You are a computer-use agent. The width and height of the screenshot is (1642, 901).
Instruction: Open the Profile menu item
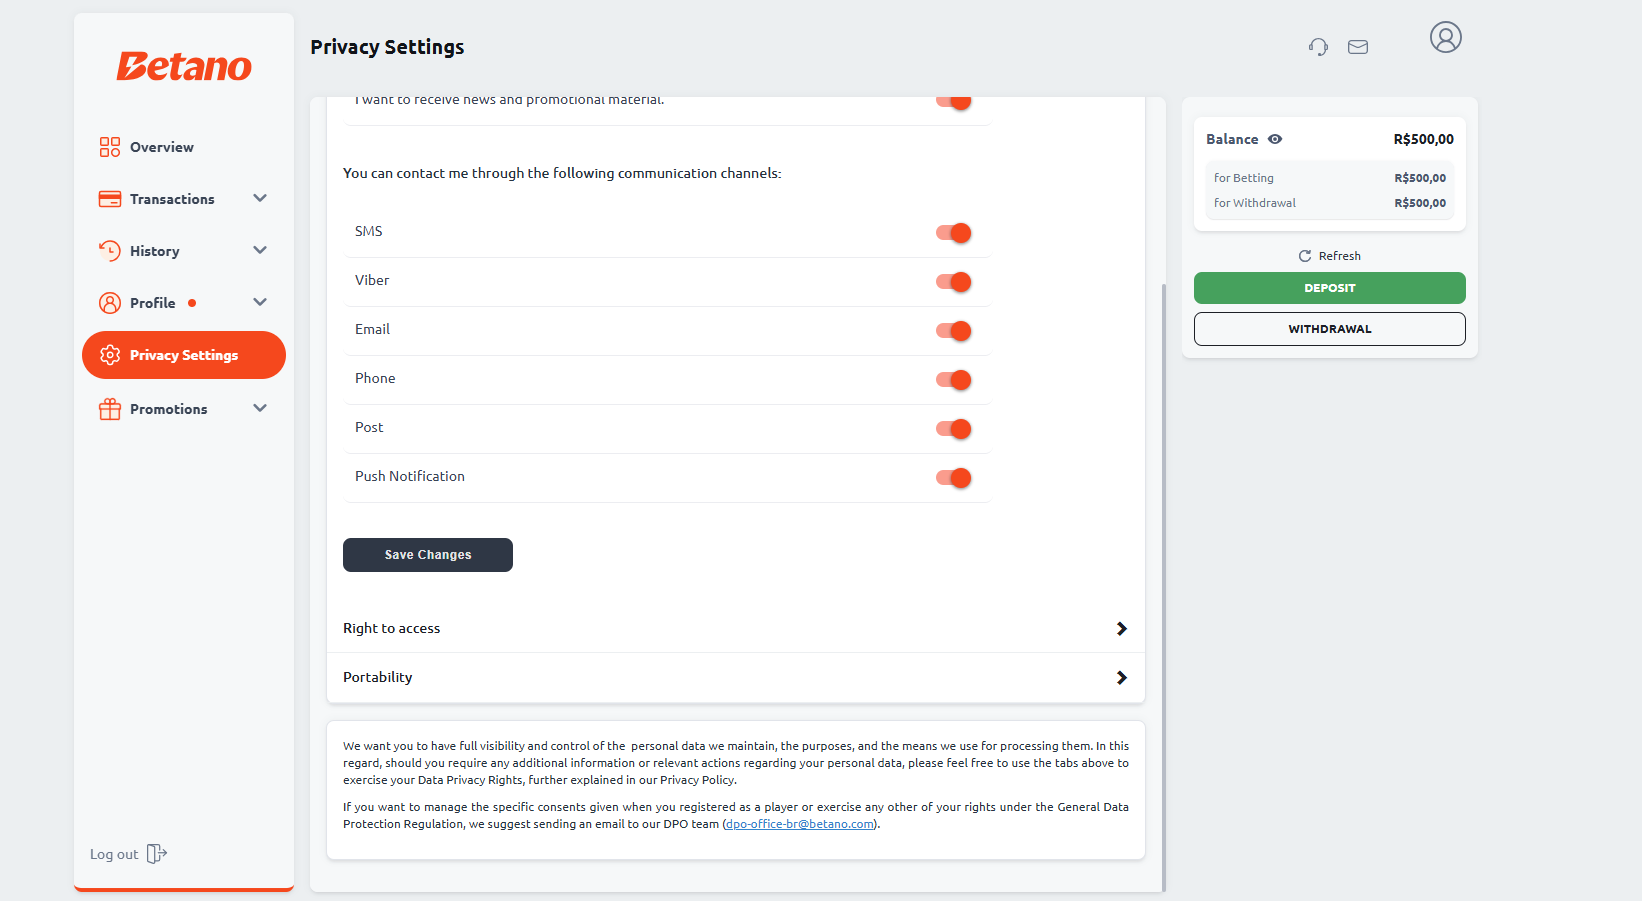(x=152, y=303)
